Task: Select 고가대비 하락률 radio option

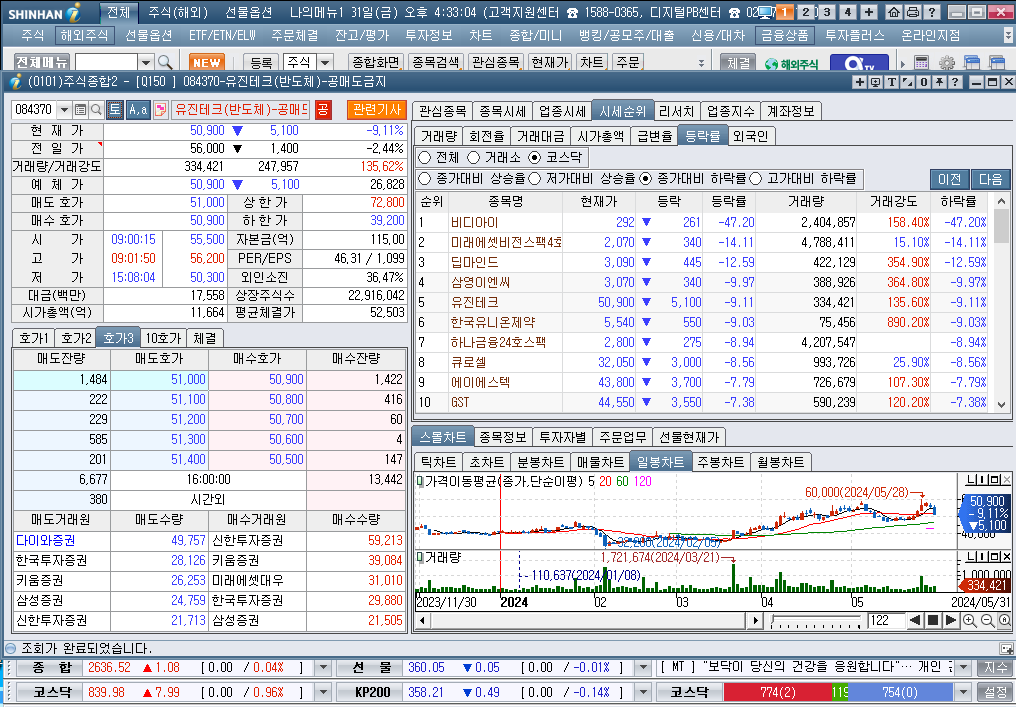Action: (756, 178)
